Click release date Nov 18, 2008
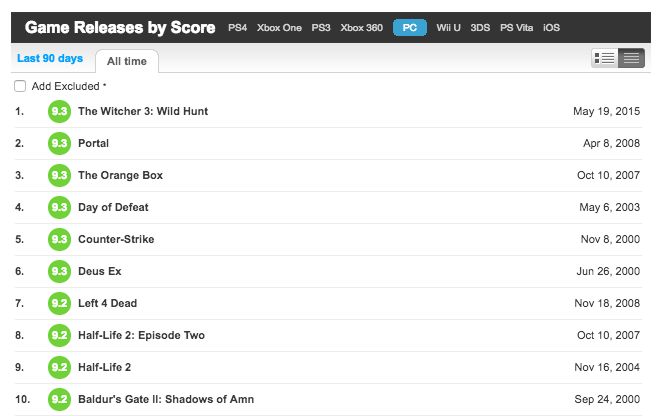The width and height of the screenshot is (663, 416). [607, 303]
